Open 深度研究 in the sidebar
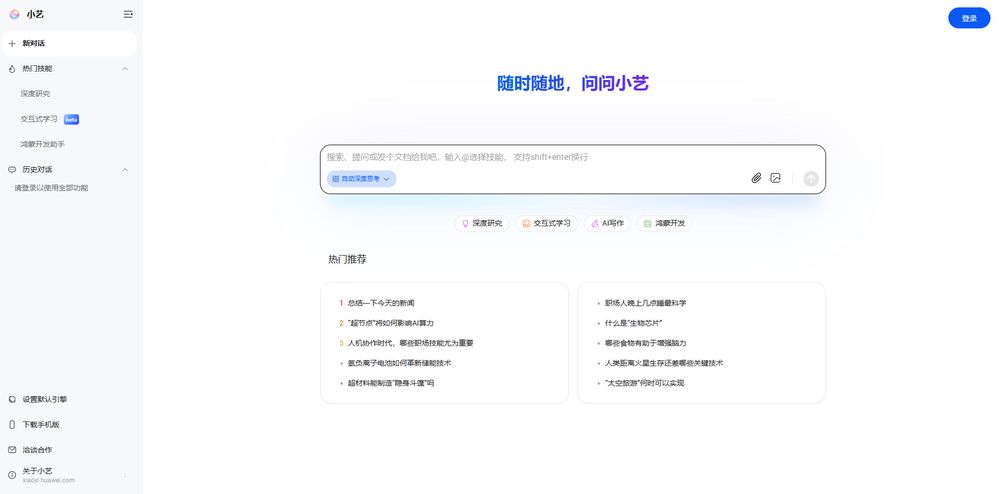This screenshot has height=494, width=1000. click(x=35, y=94)
